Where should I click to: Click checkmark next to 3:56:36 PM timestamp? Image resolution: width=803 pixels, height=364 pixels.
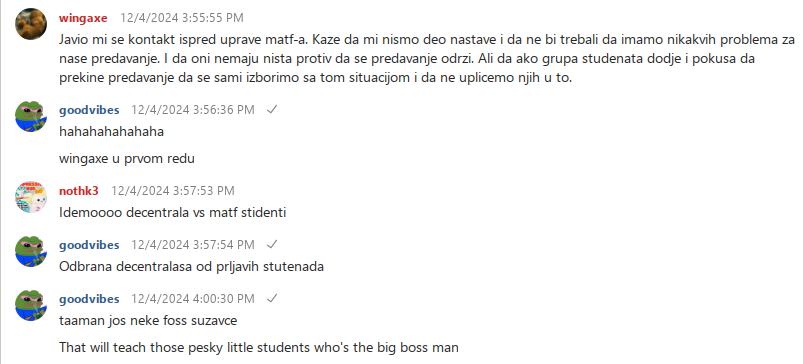point(272,110)
